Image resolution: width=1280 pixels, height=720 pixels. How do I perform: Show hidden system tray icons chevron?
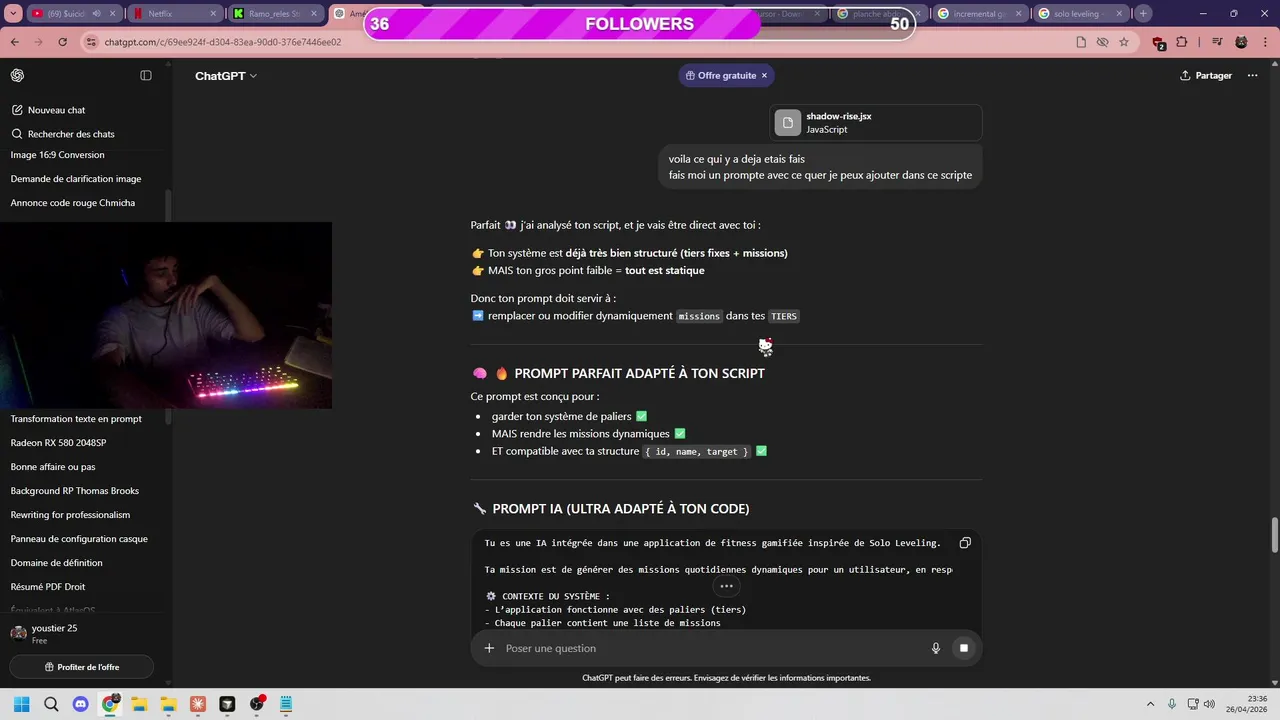pos(1149,704)
